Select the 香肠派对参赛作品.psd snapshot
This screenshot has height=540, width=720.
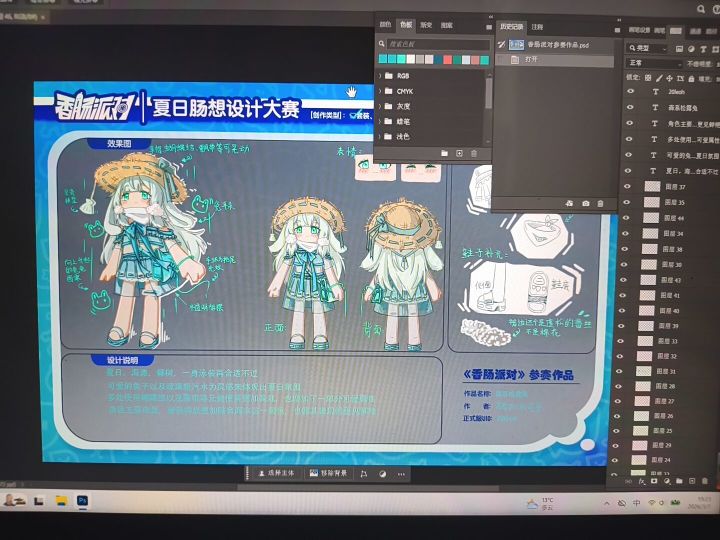tap(554, 45)
